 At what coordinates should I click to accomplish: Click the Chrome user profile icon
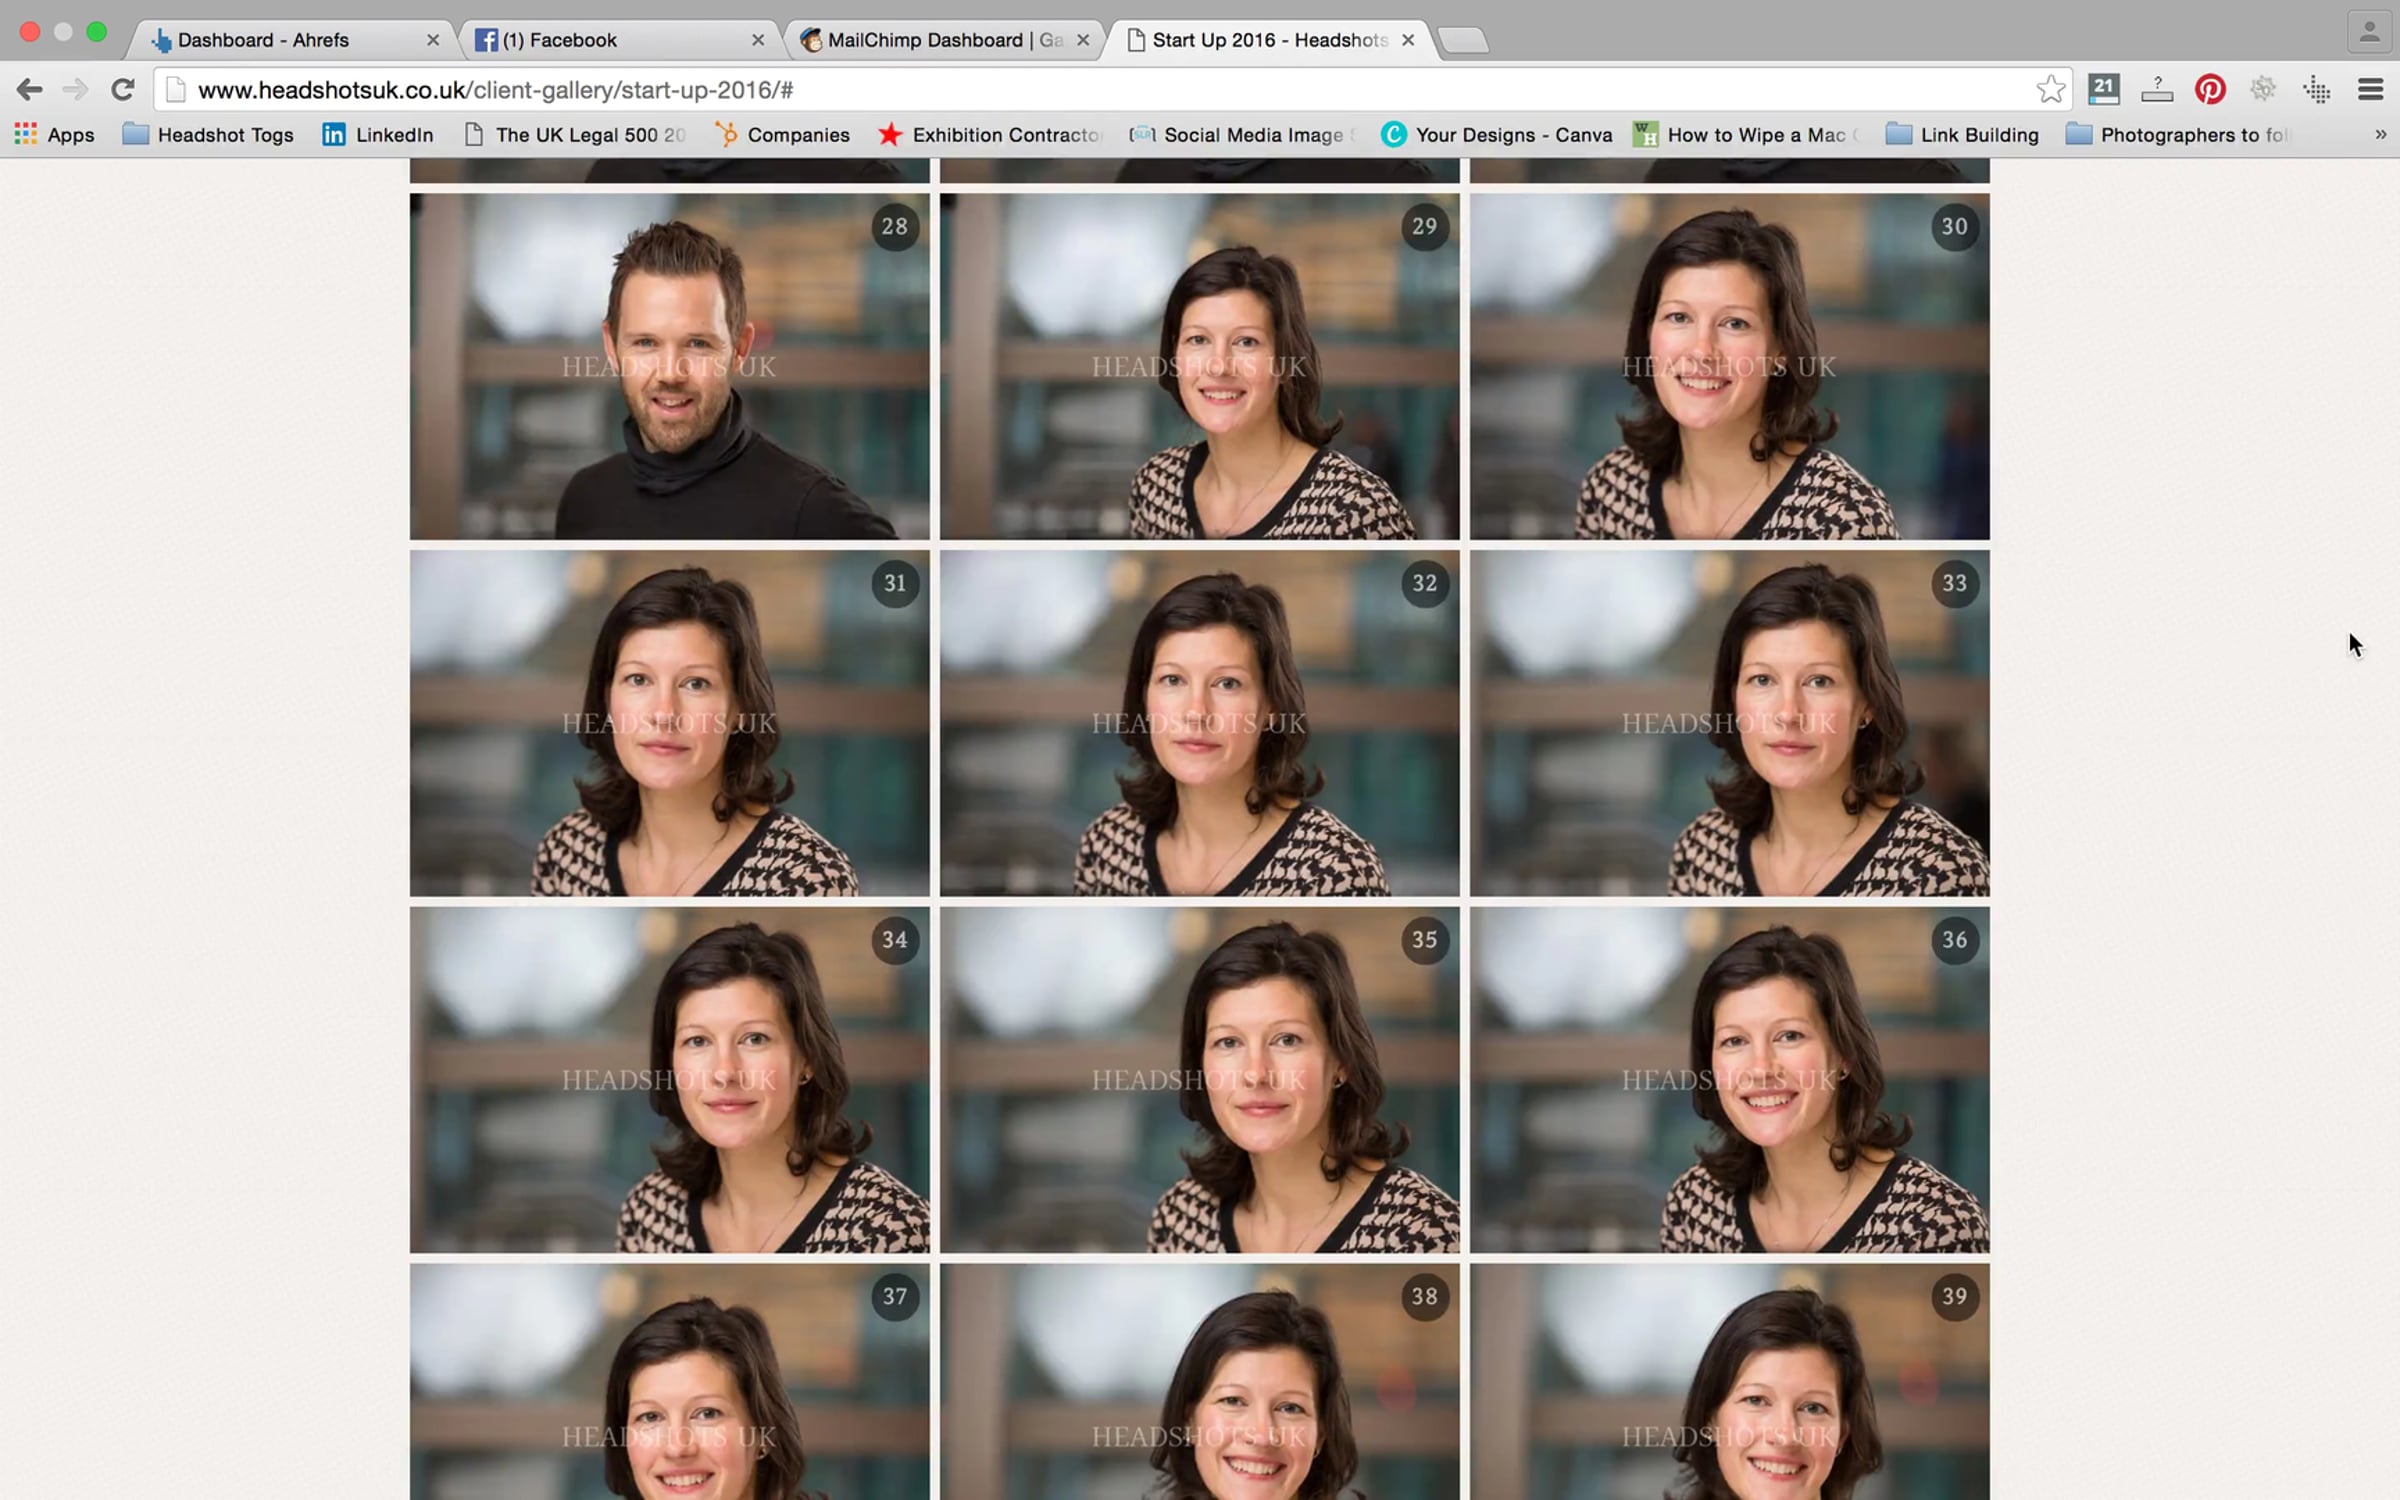pos(2368,32)
